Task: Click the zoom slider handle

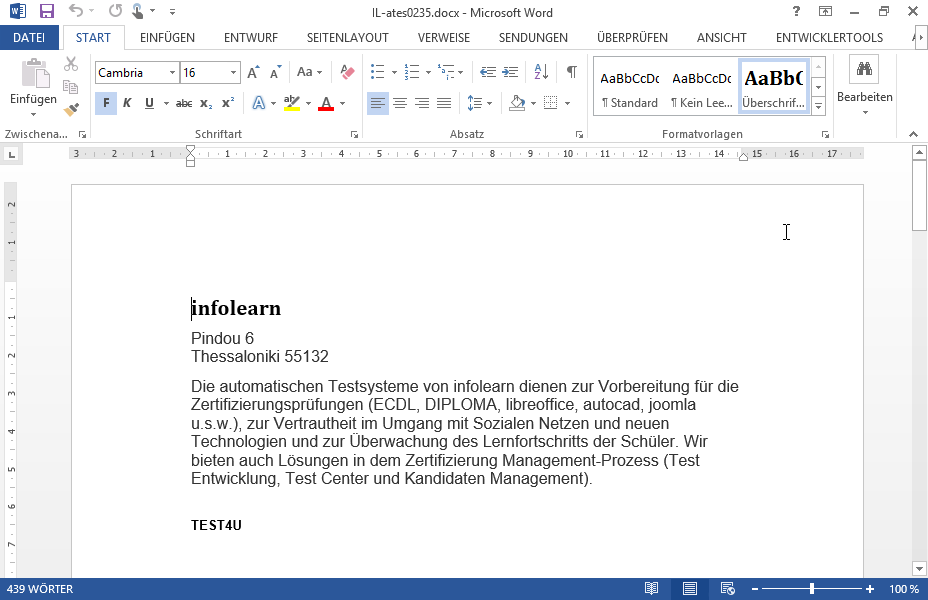Action: coord(812,589)
